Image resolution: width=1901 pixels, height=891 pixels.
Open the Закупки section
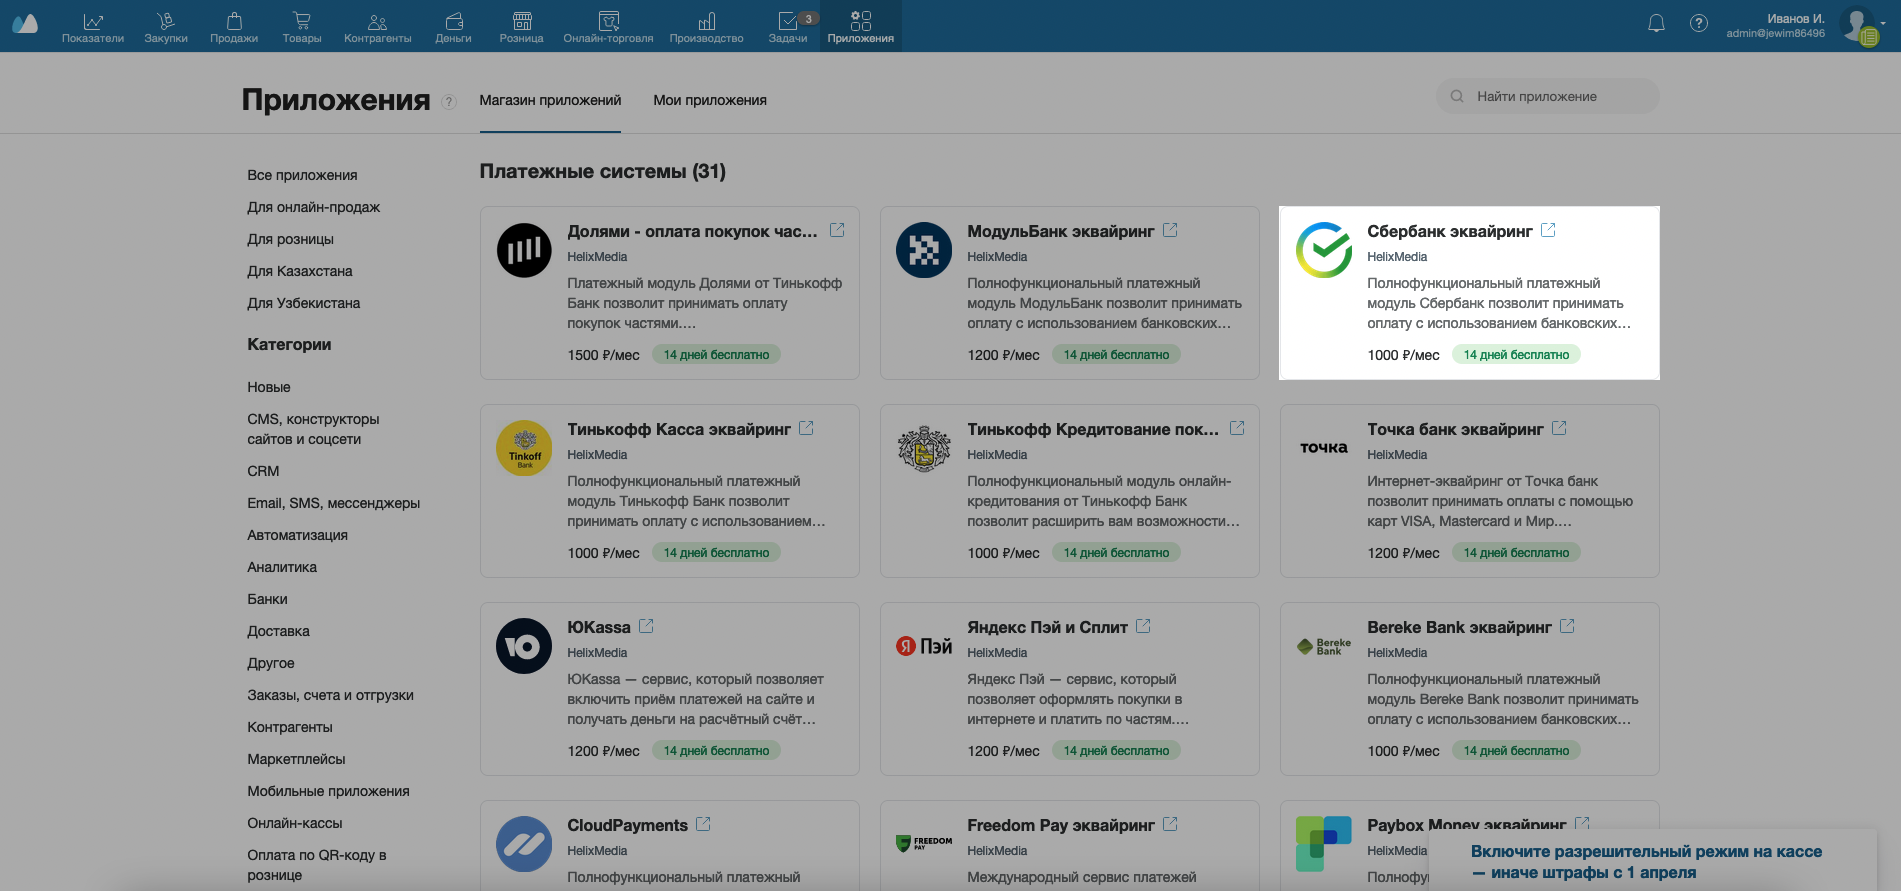(x=166, y=27)
